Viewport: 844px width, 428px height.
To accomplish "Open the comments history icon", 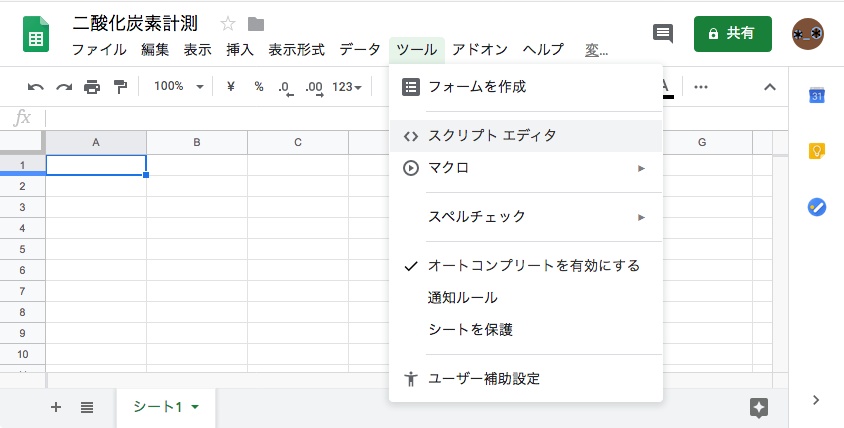I will click(x=662, y=33).
